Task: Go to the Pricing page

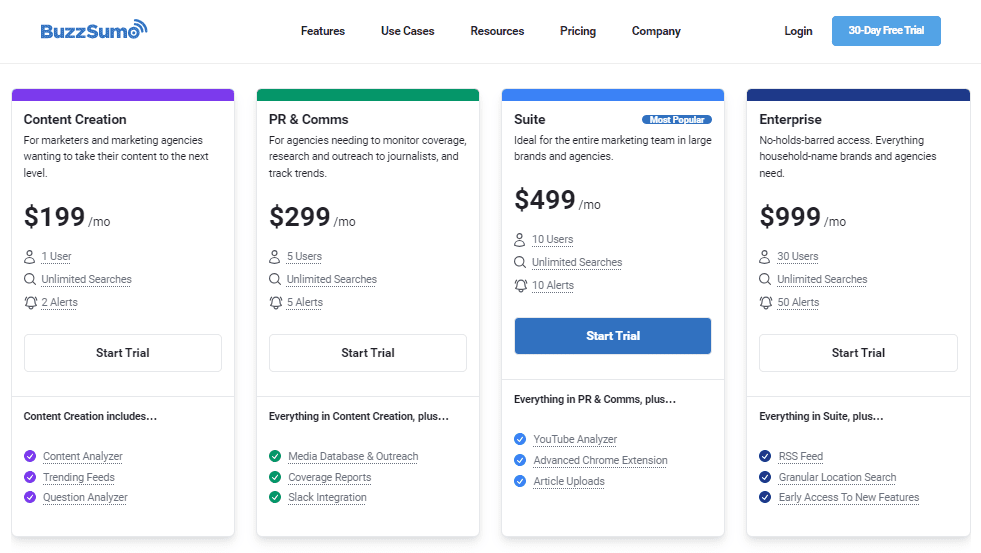Action: (x=577, y=31)
